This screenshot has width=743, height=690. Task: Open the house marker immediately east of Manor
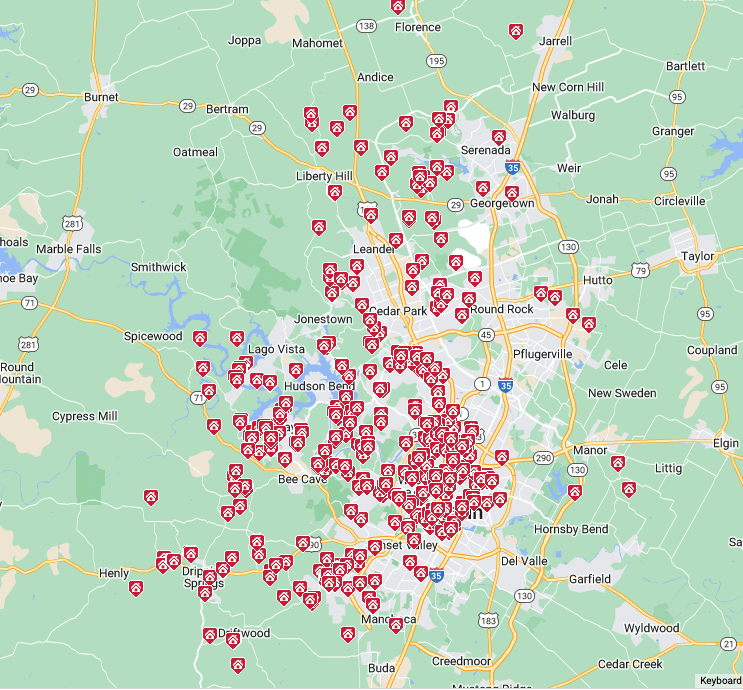(x=619, y=463)
